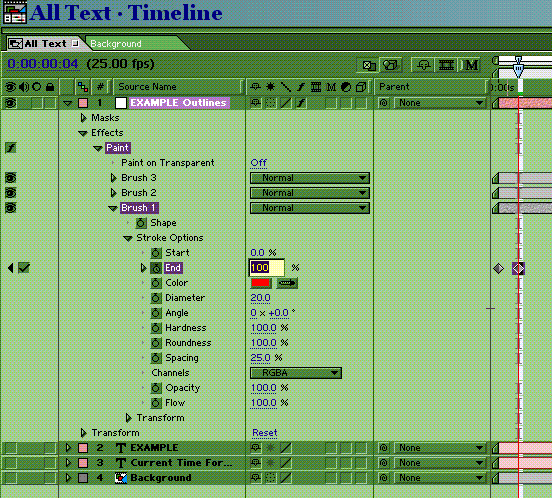Collapse Stroke Options group

pos(128,238)
